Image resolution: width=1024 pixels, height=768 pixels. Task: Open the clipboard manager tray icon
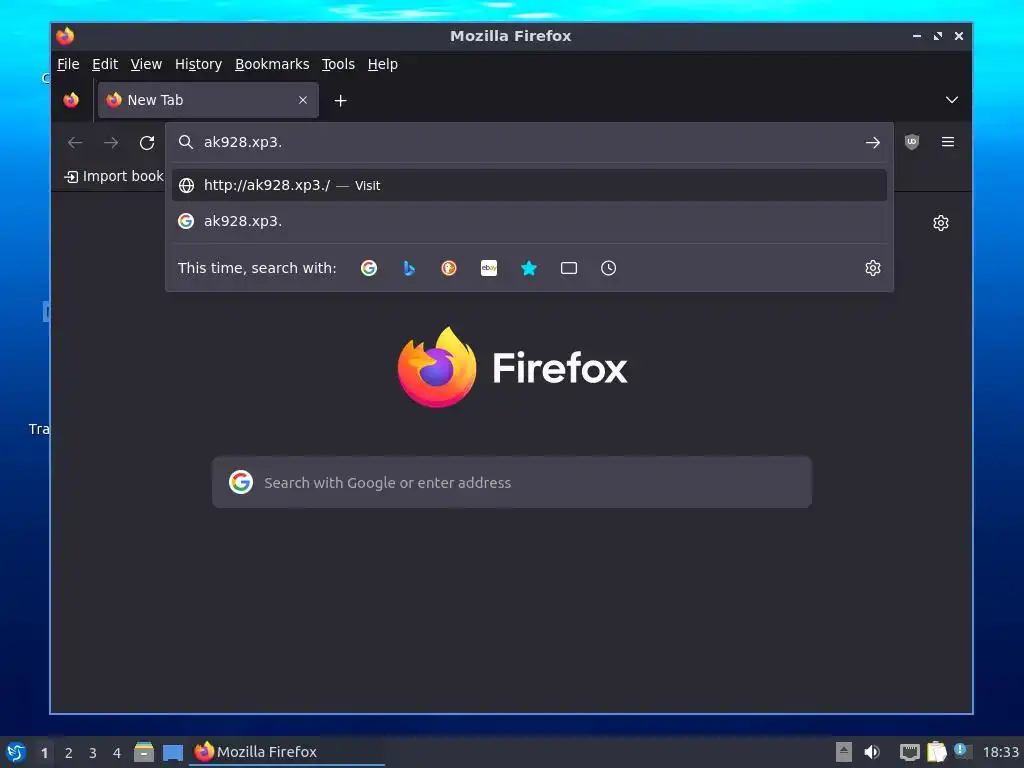[936, 752]
